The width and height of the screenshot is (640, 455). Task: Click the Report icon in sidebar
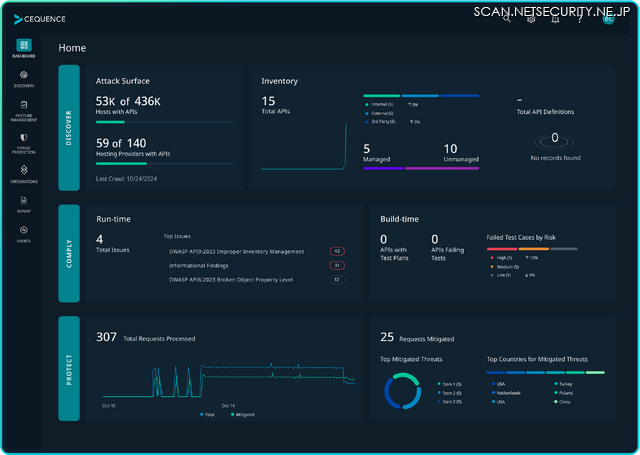[x=24, y=202]
